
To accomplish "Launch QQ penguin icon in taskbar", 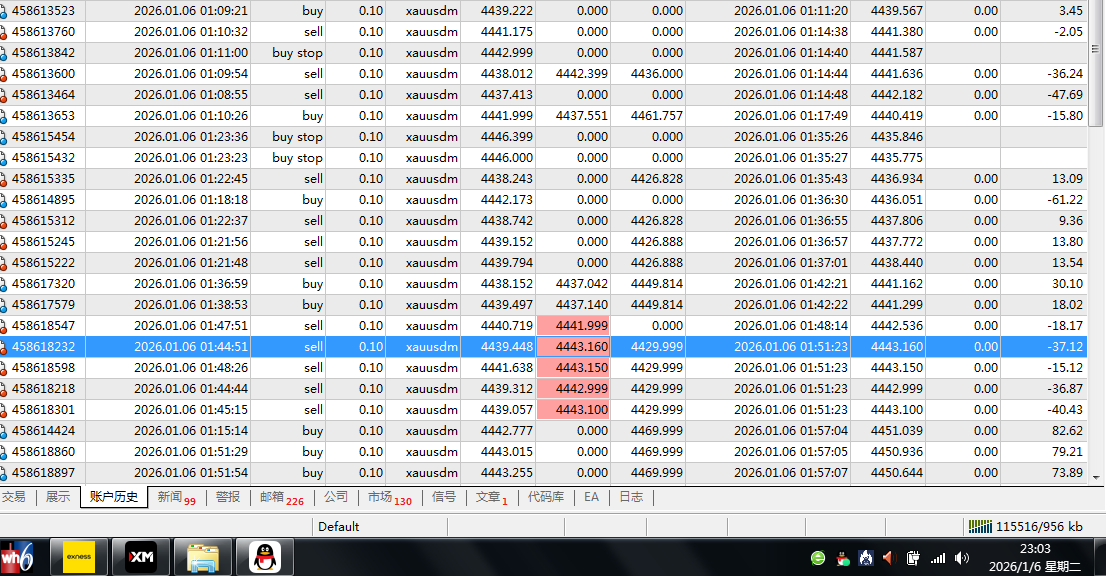I will coord(264,557).
